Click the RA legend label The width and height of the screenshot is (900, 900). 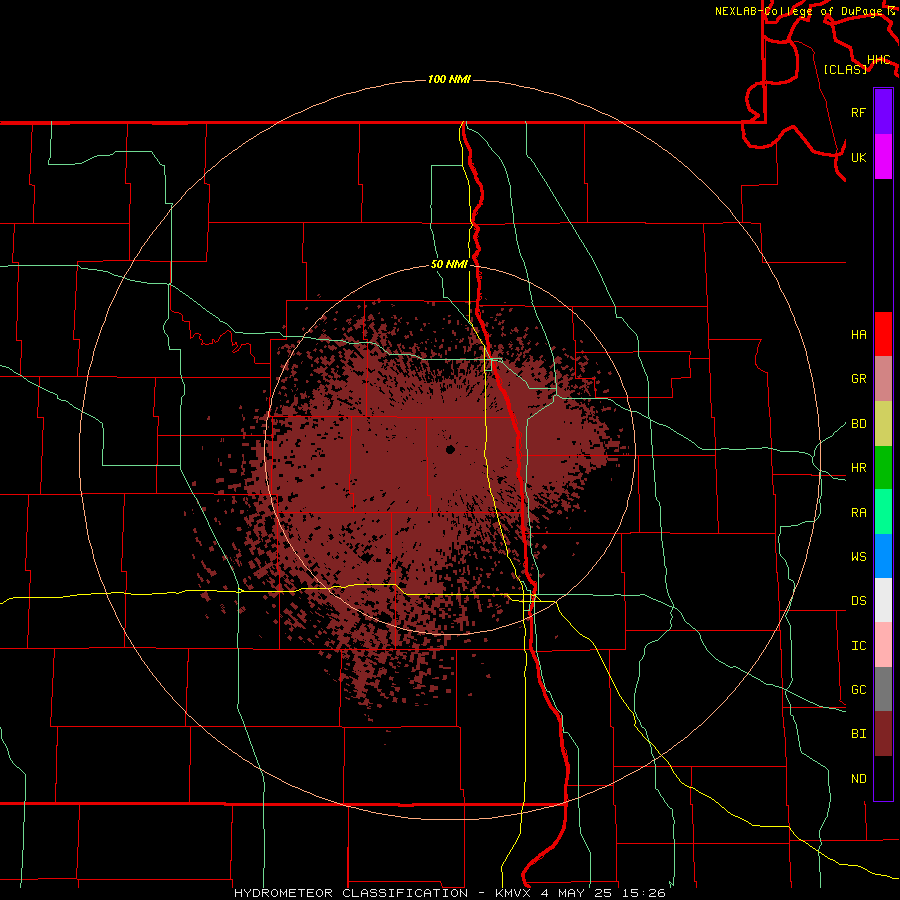click(x=858, y=513)
